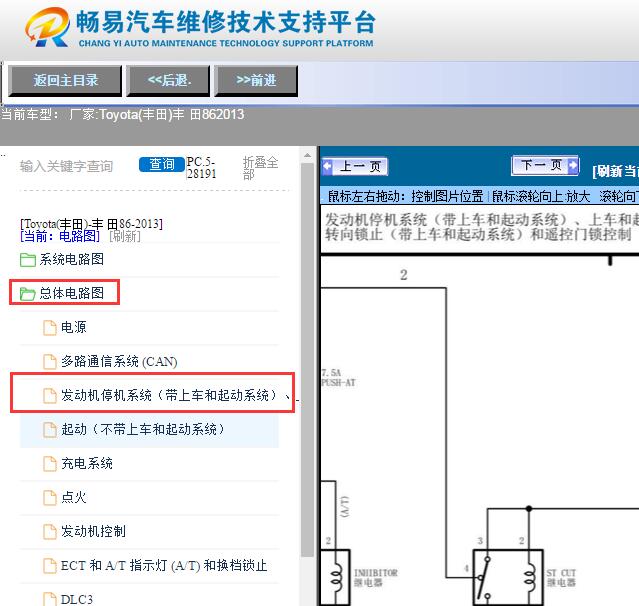
Task: Click the document icon beside 起动（不带上车和起动系统）
Action: coord(50,430)
